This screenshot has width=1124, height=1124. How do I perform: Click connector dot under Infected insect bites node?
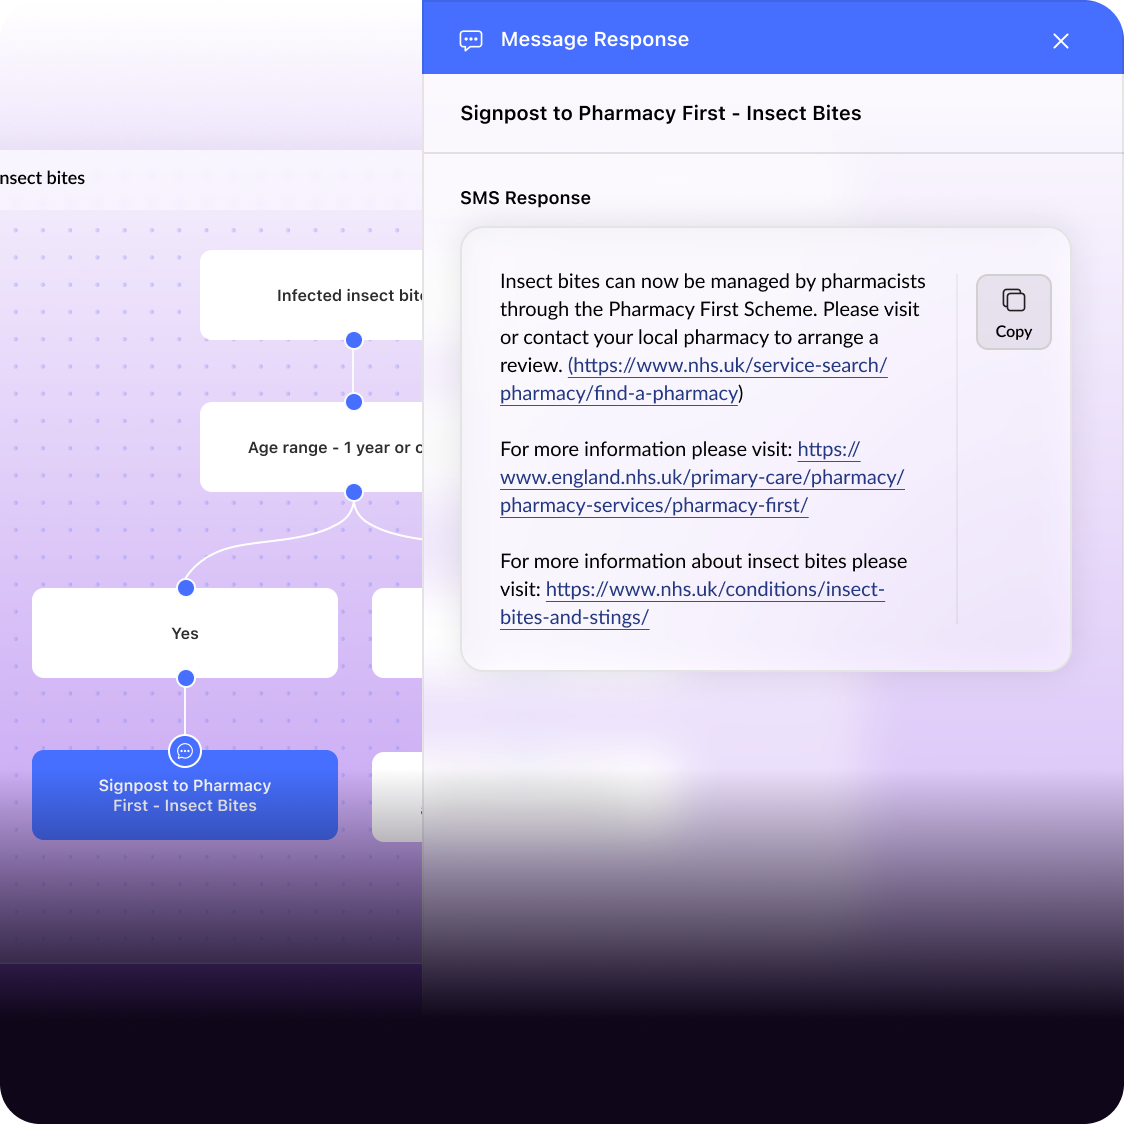(353, 340)
